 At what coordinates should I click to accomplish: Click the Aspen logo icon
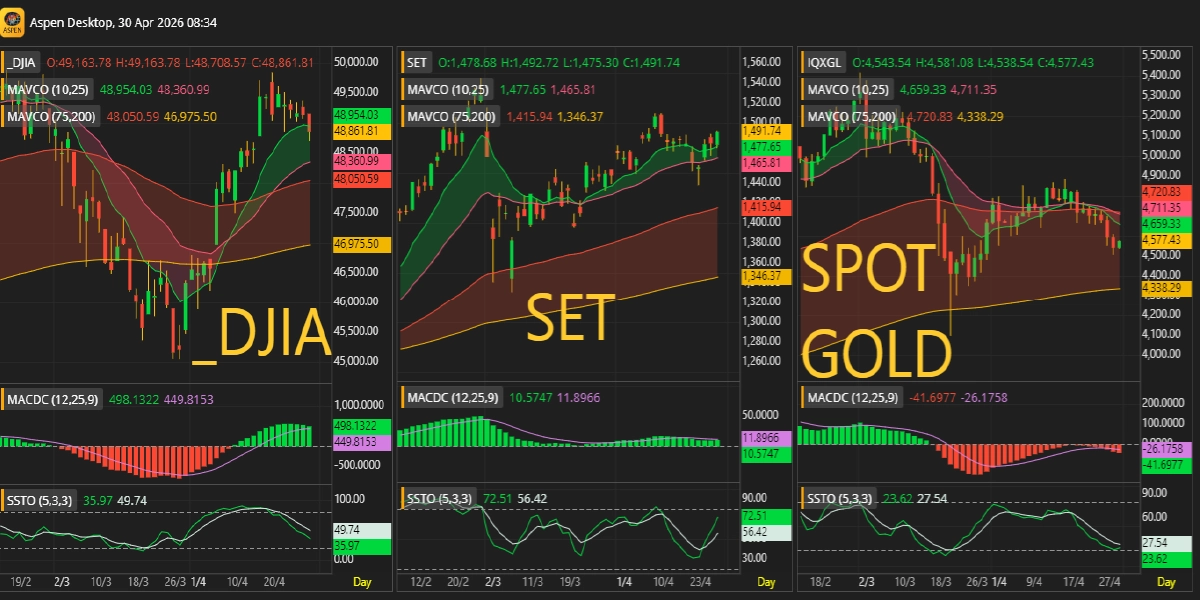tap(13, 21)
